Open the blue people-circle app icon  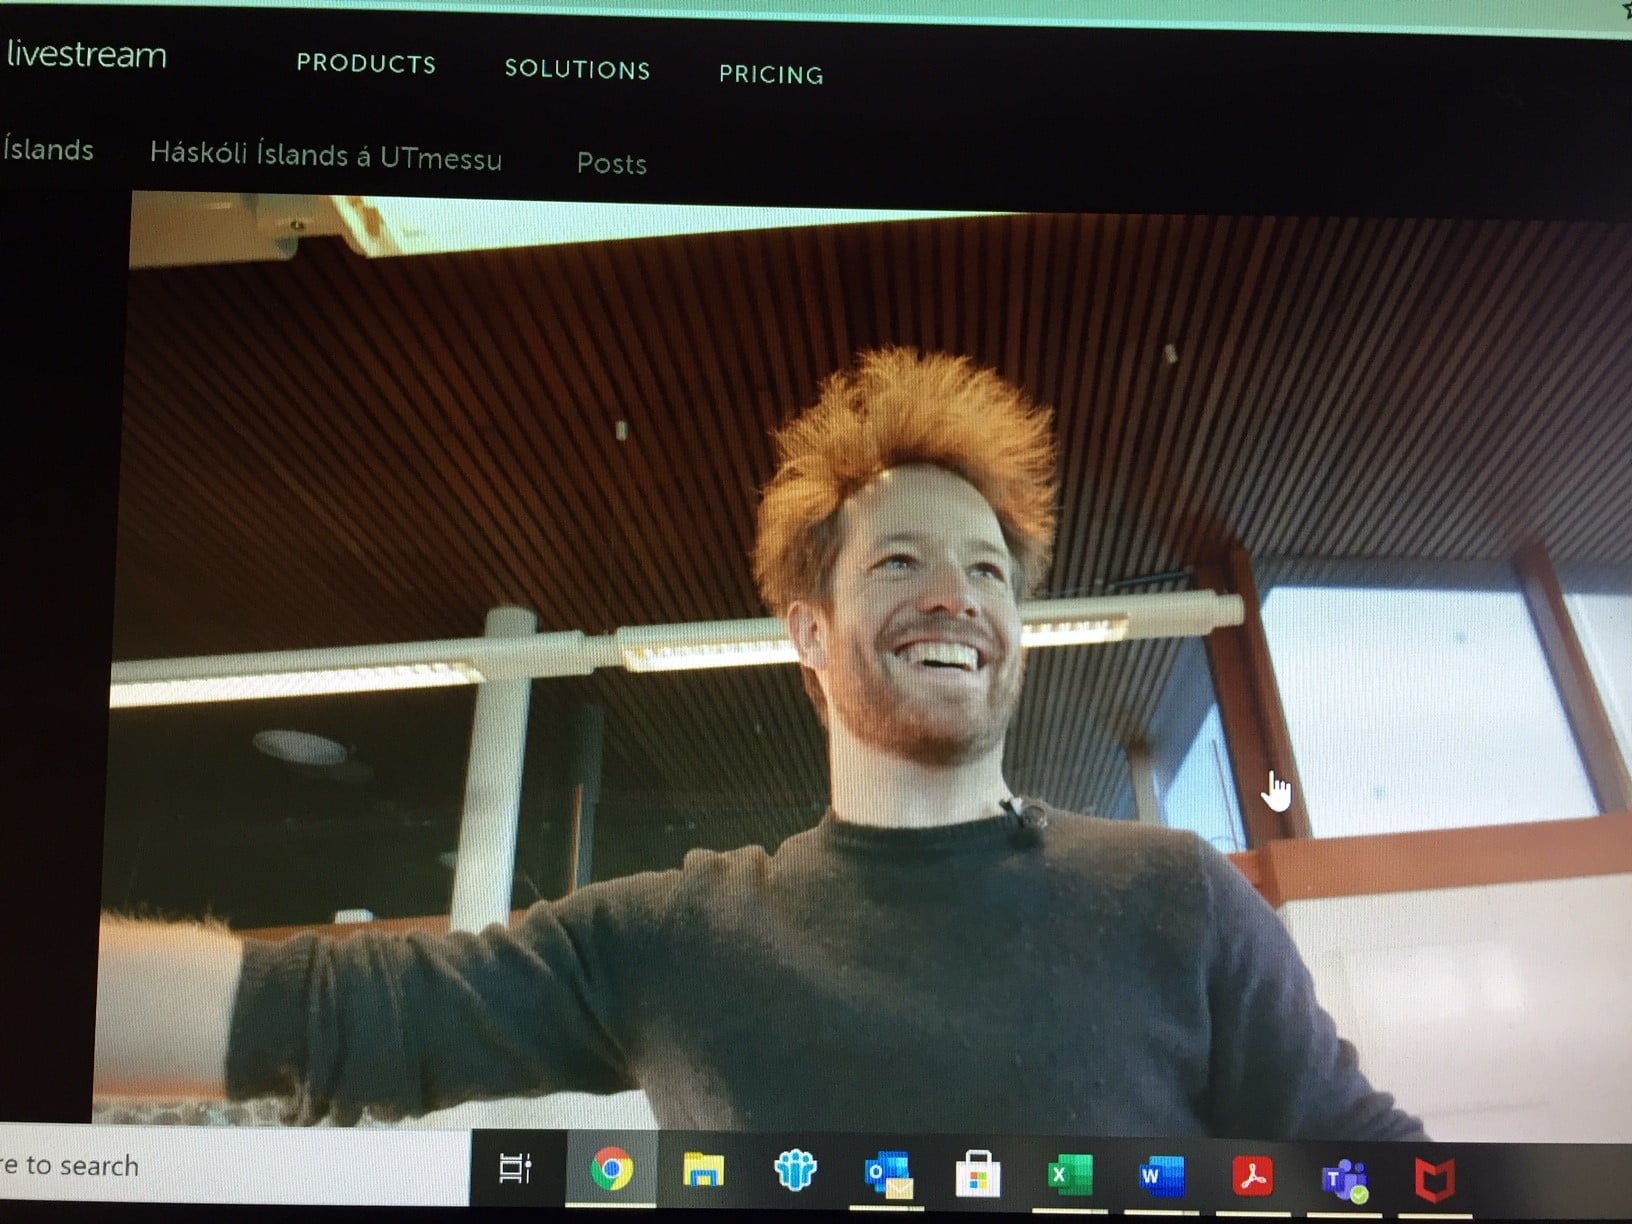pyautogui.click(x=795, y=1170)
